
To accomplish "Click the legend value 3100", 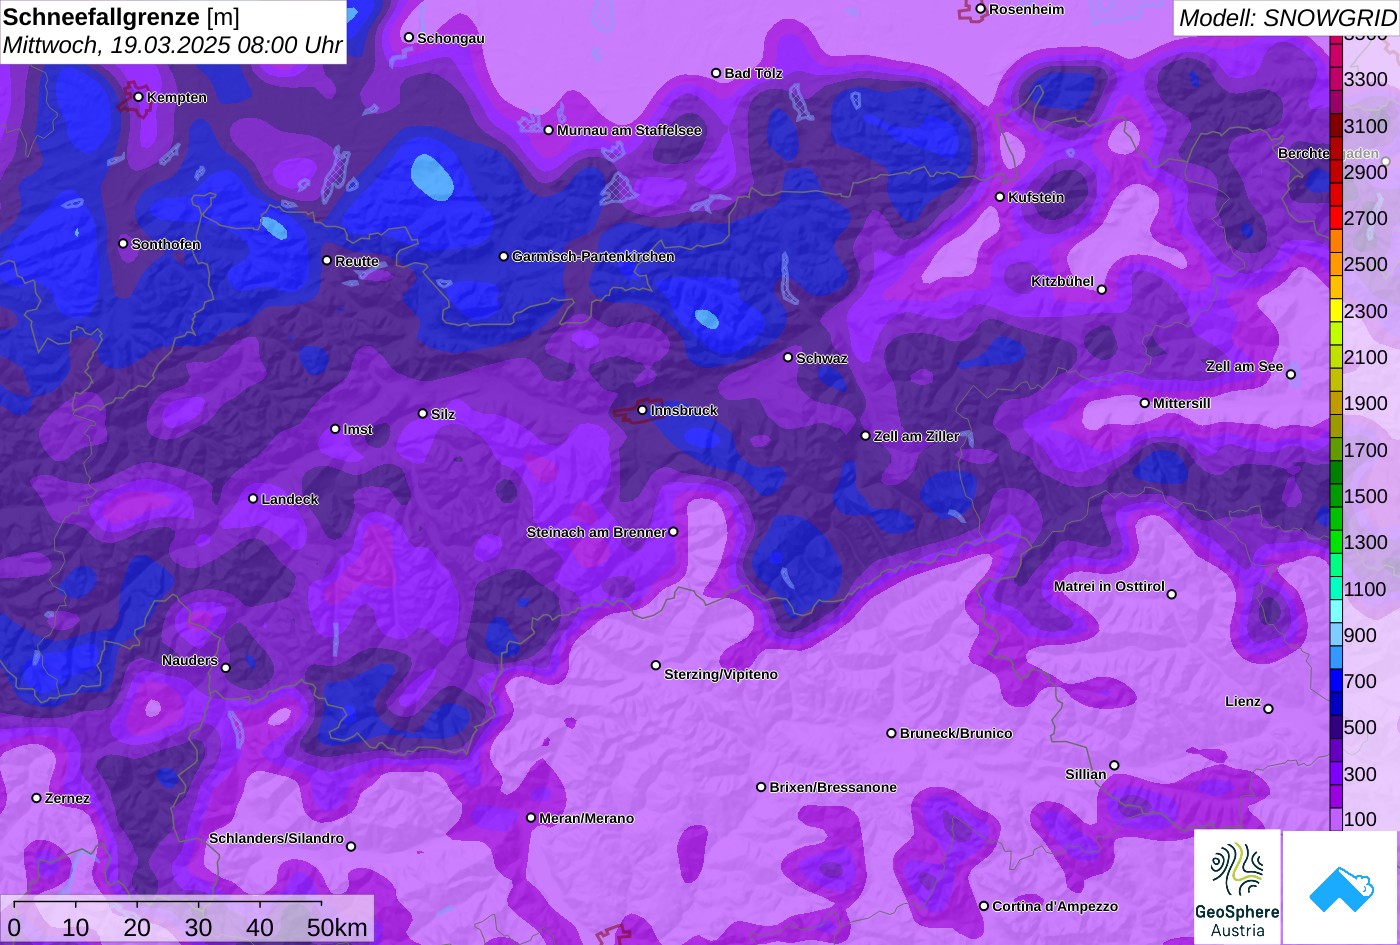I will [x=1366, y=125].
